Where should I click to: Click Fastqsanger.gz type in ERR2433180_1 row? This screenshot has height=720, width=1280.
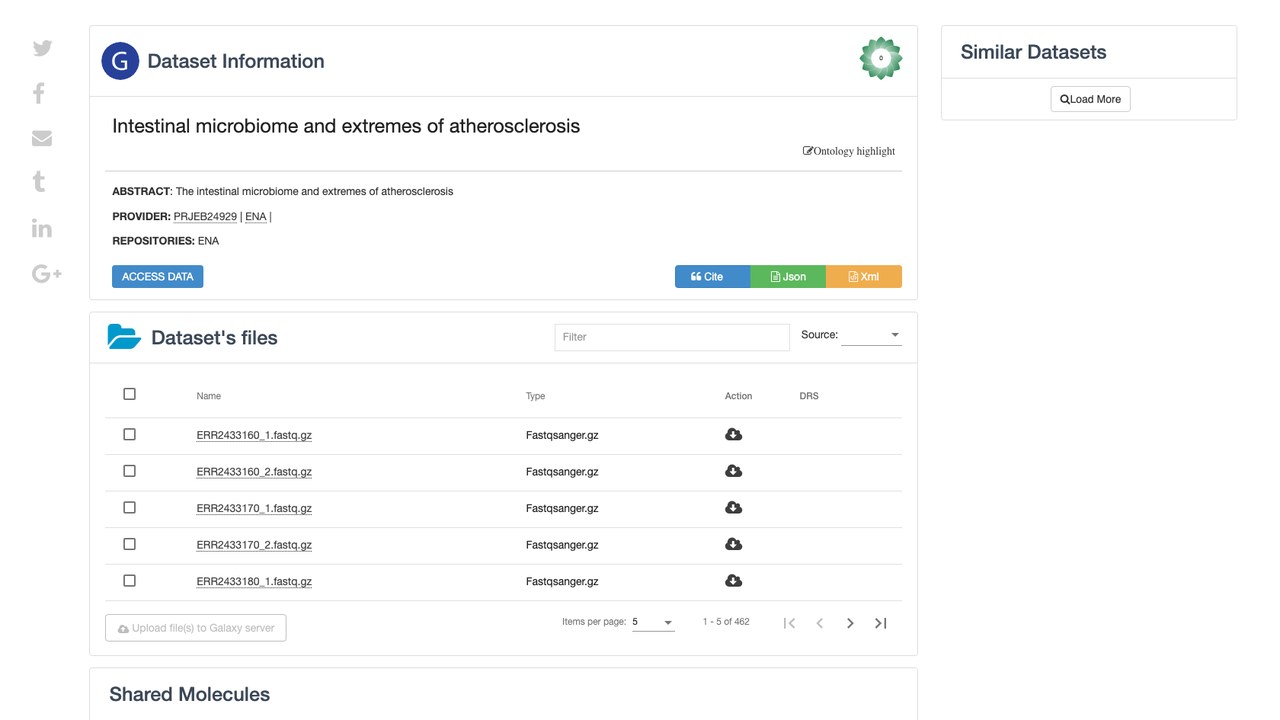point(562,581)
